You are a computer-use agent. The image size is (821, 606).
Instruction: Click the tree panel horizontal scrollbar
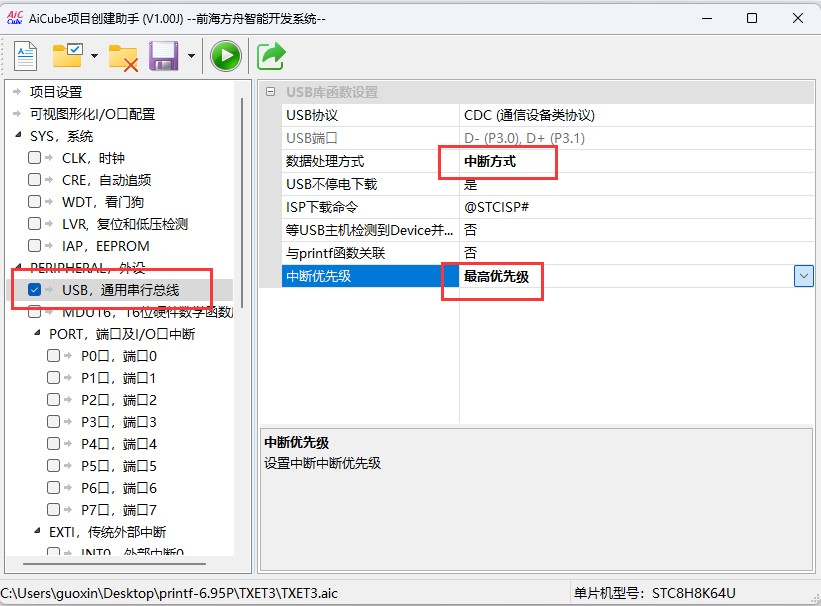coord(114,564)
